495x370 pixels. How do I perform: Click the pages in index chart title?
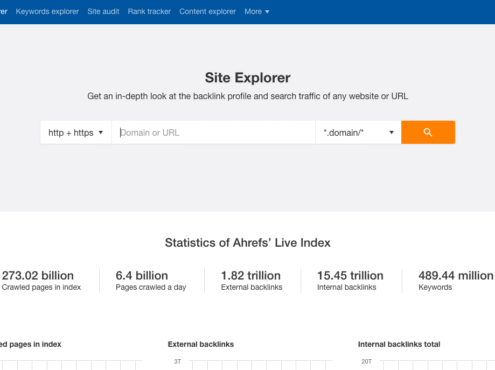(x=31, y=344)
